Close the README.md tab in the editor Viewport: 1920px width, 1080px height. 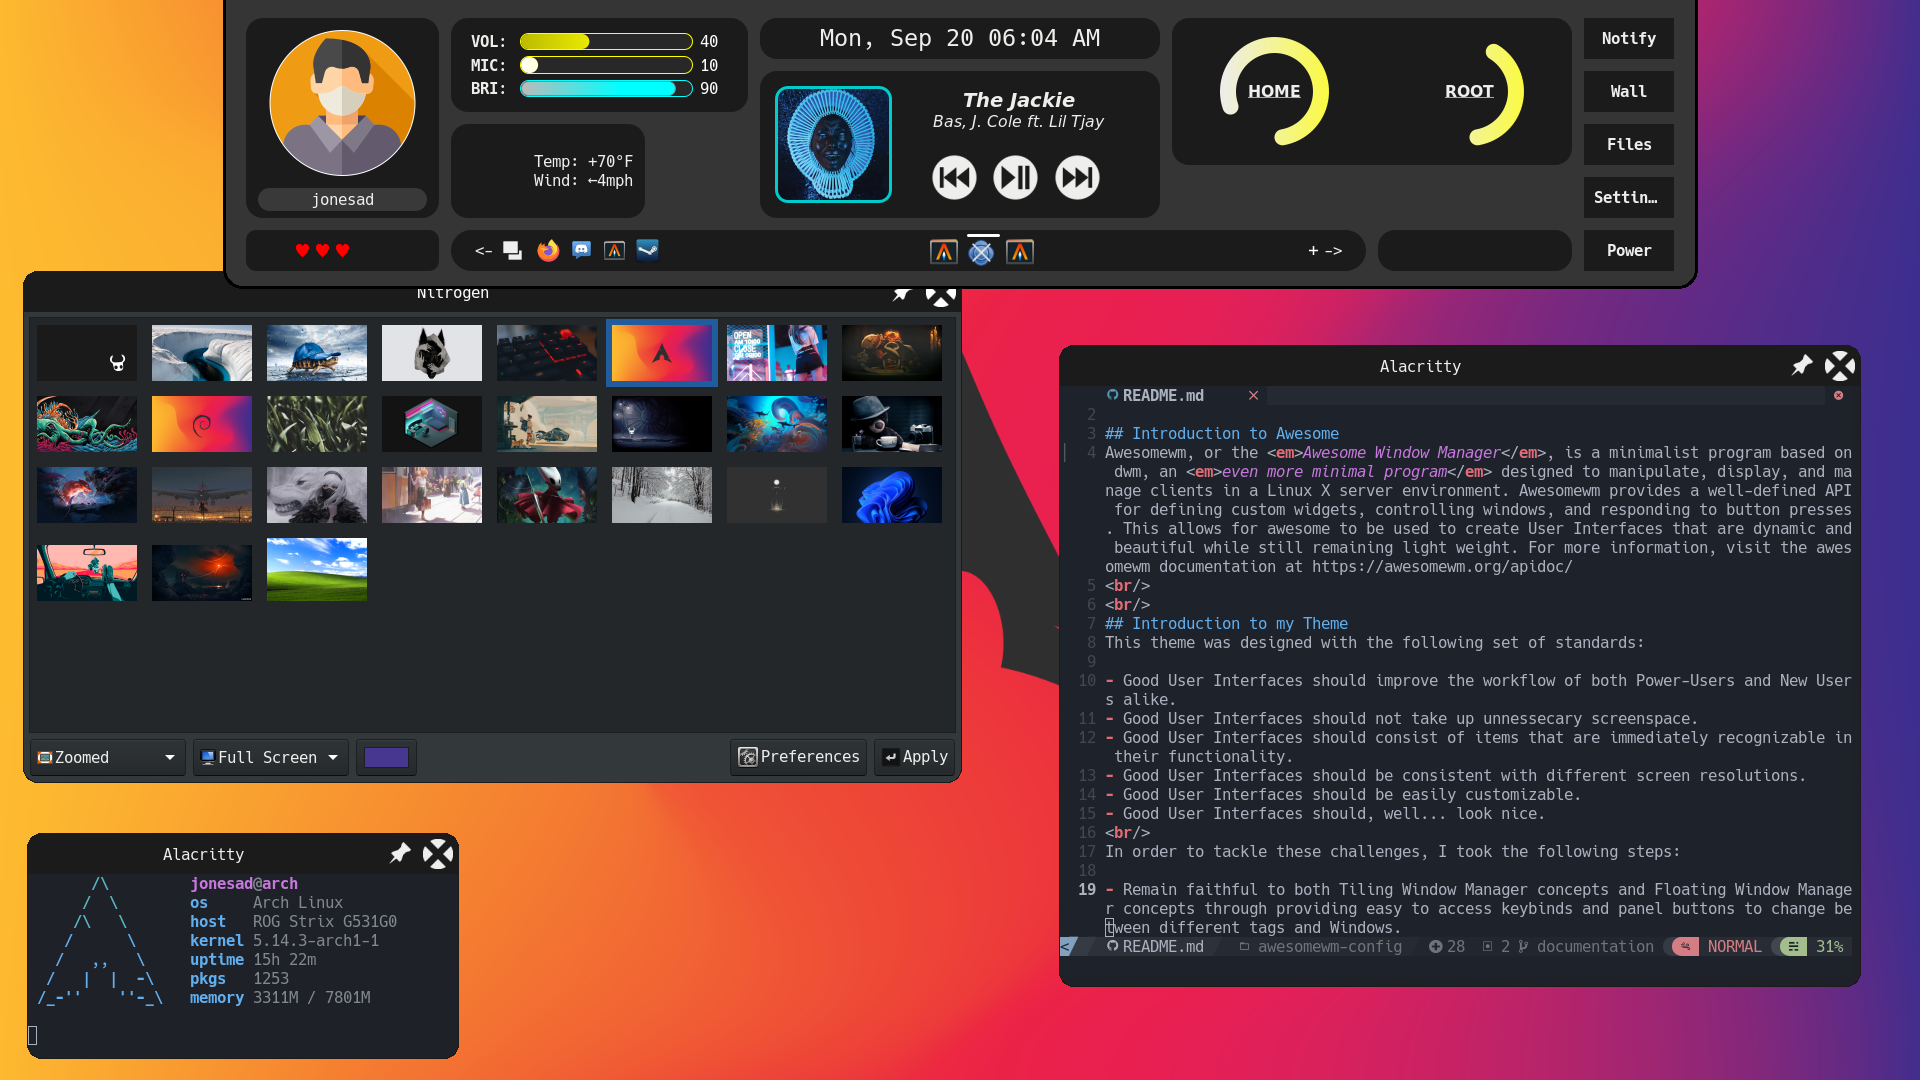(1253, 396)
